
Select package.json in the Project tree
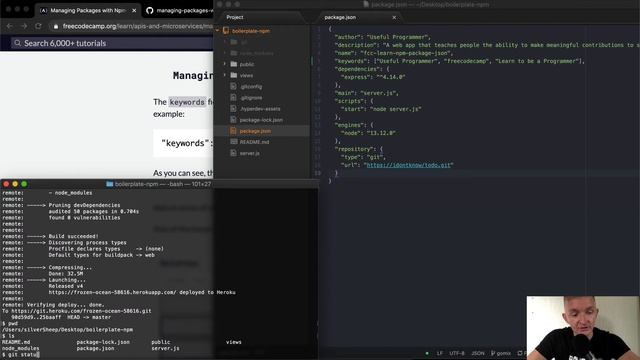(255, 131)
